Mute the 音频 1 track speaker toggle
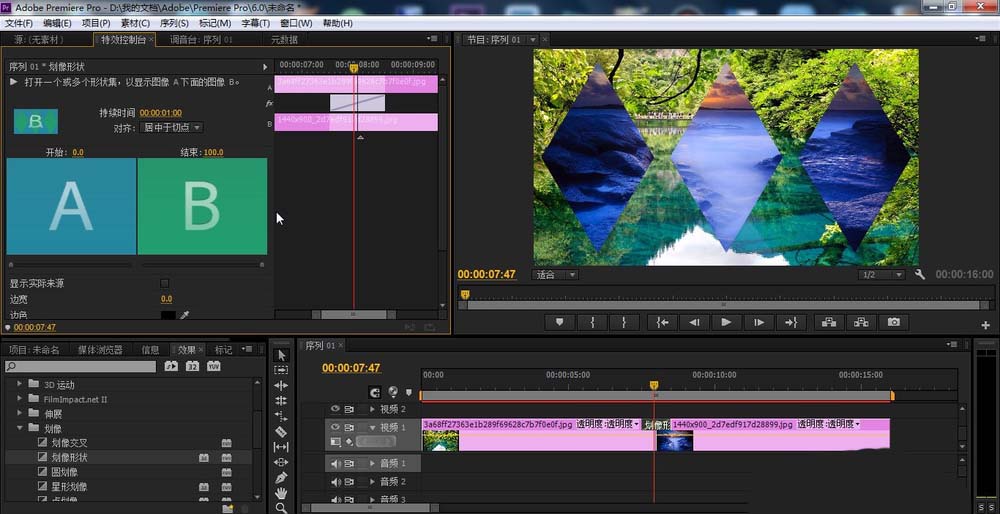 pos(336,463)
